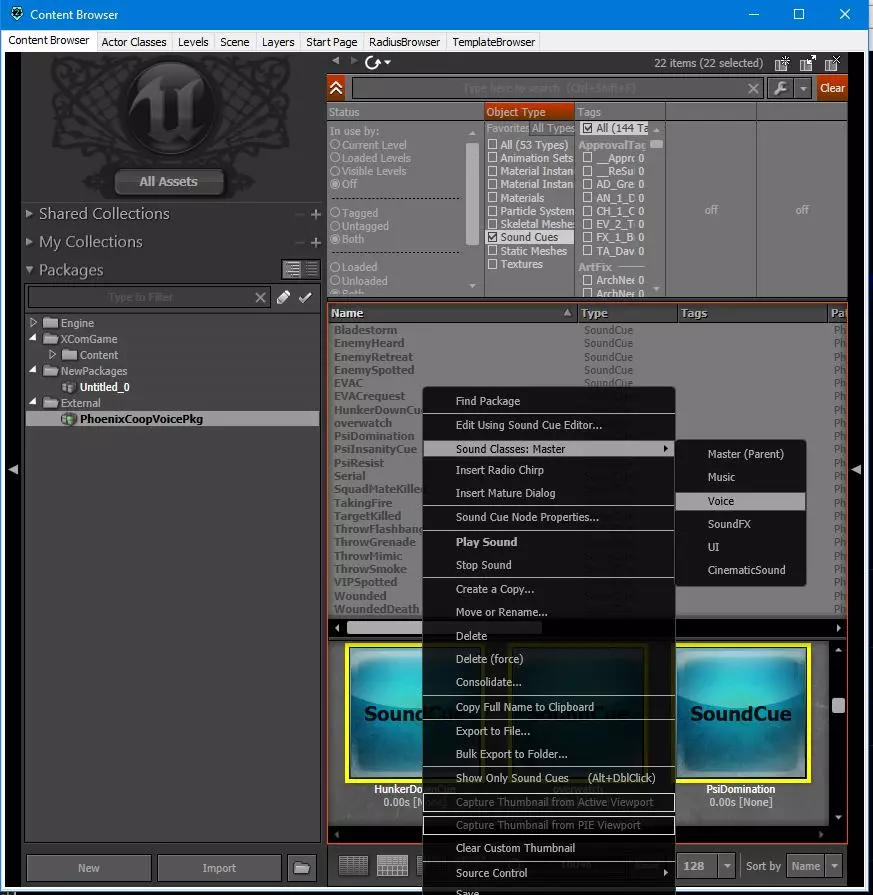
Task: Select the TakingFire row in asset list
Action: [363, 503]
